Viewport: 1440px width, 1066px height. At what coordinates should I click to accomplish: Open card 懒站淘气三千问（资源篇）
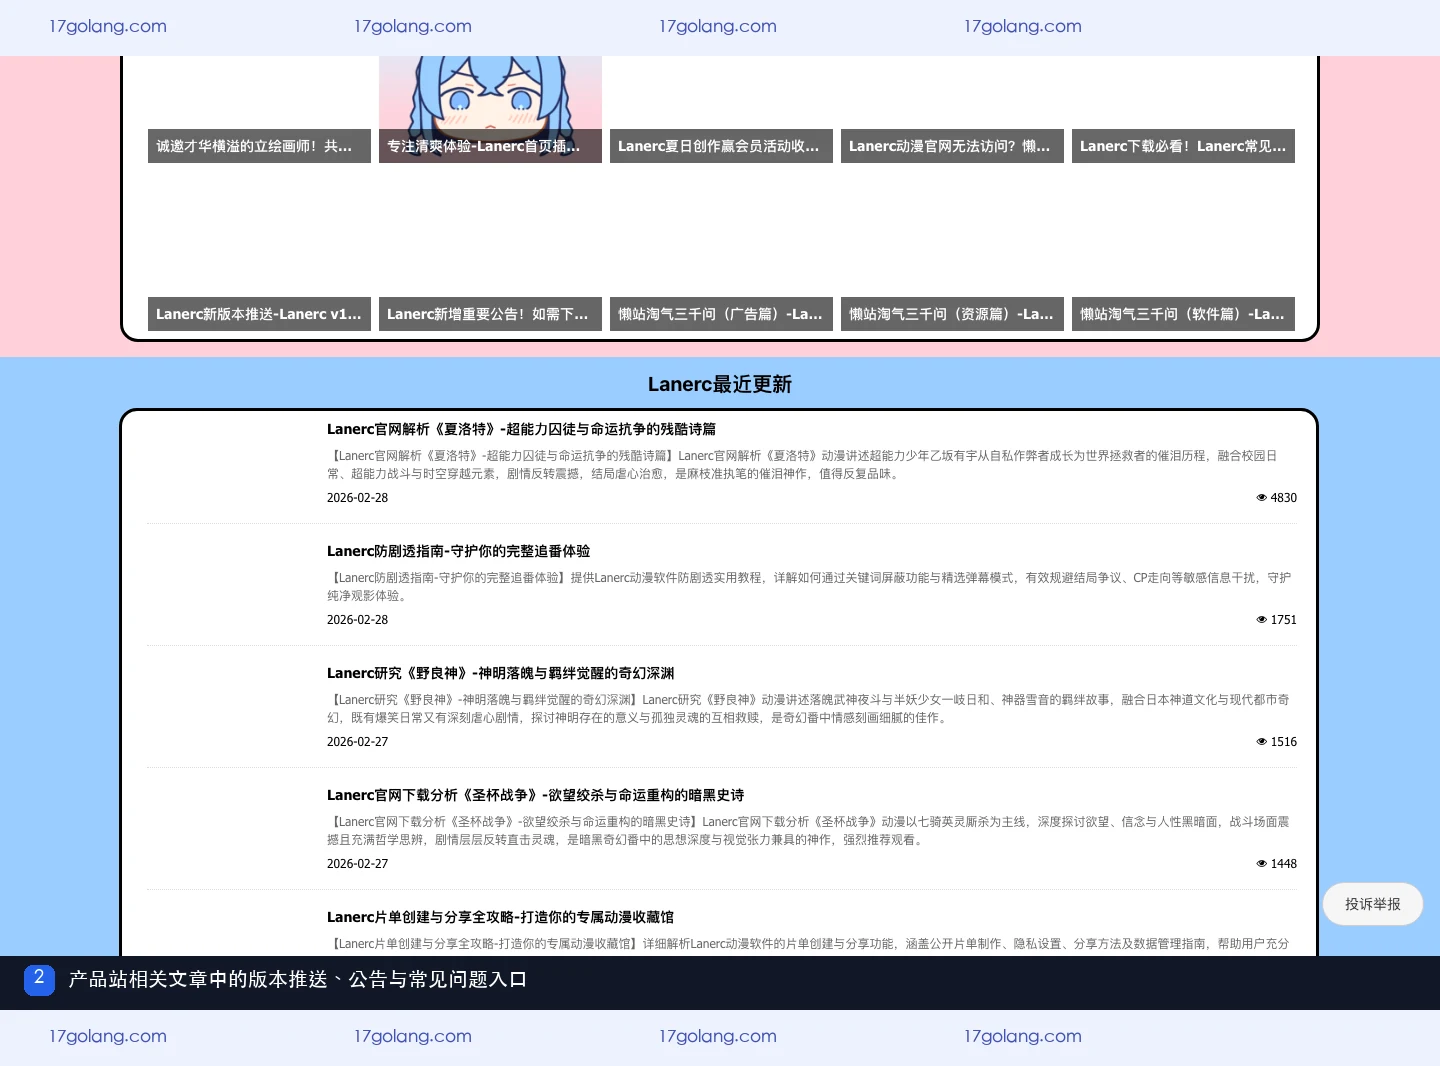[952, 314]
